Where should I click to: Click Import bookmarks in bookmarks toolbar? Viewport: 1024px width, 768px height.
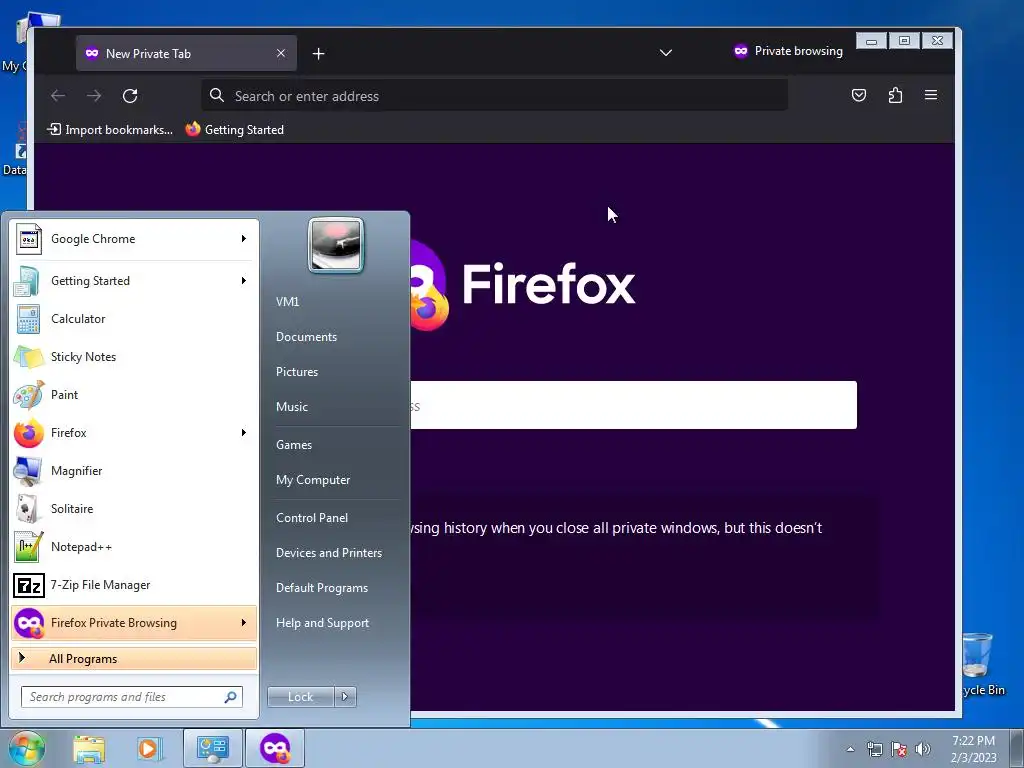110,129
